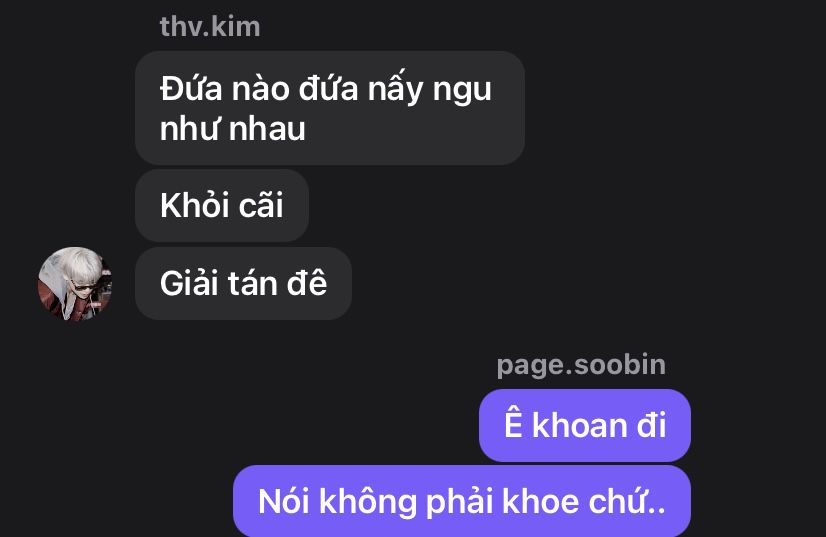Tap the page.soobin sender name
This screenshot has width=826, height=537.
581,365
